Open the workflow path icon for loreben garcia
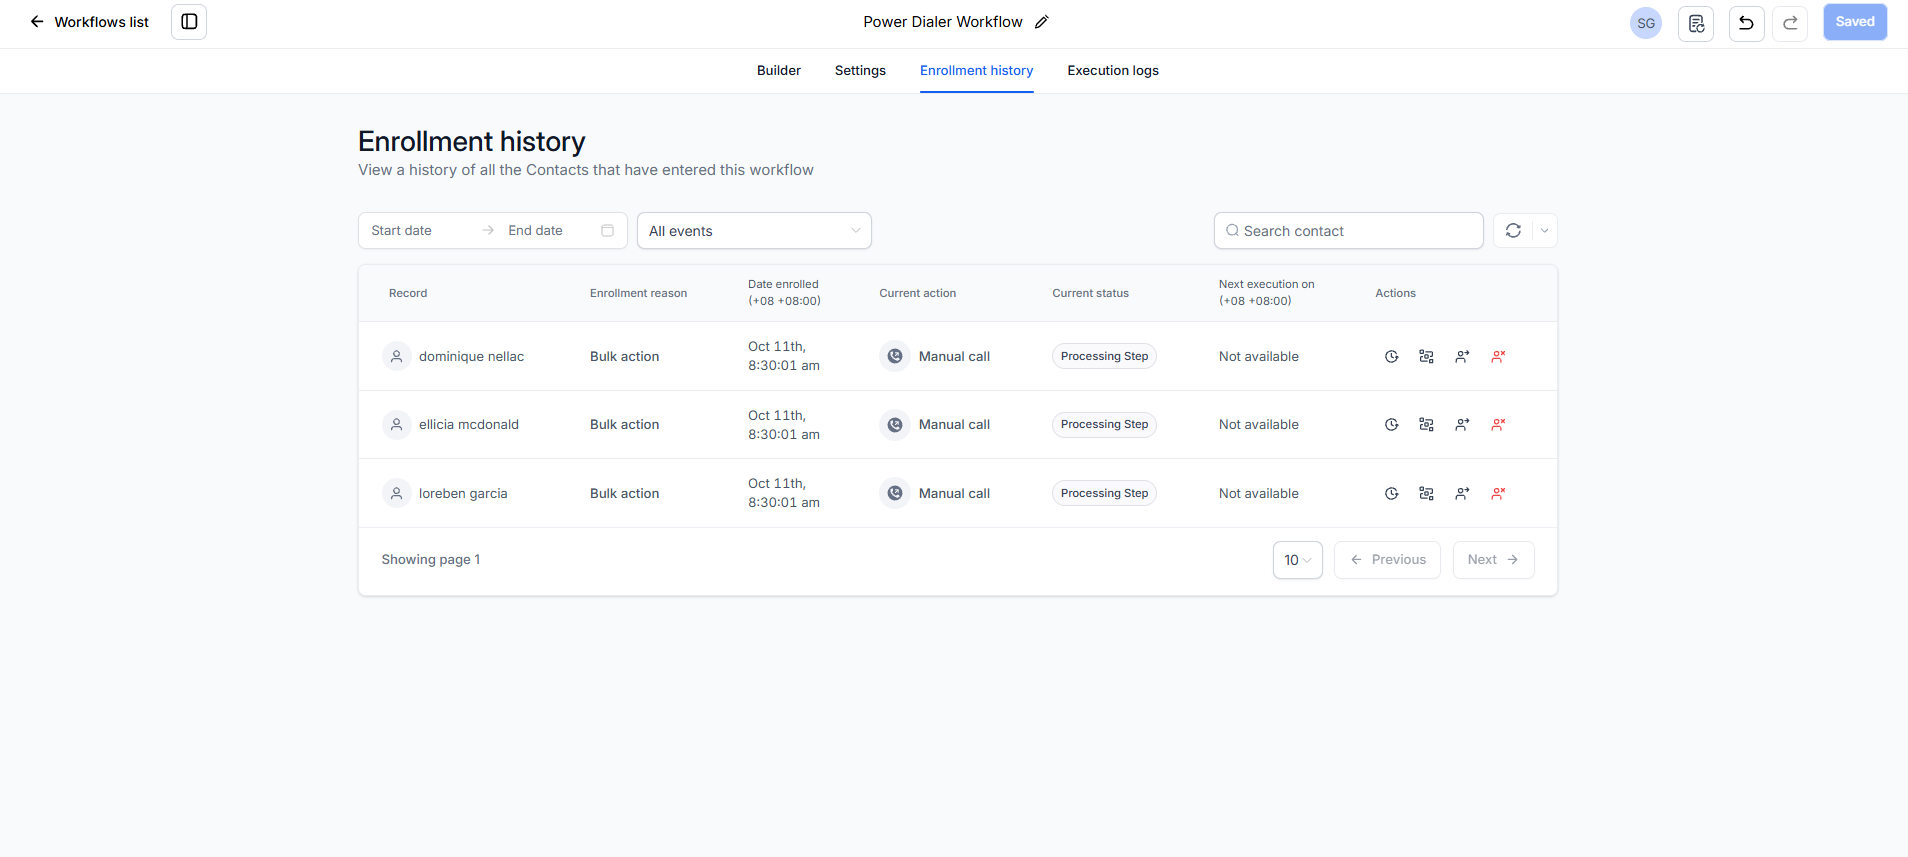The image size is (1908, 857). (1427, 494)
